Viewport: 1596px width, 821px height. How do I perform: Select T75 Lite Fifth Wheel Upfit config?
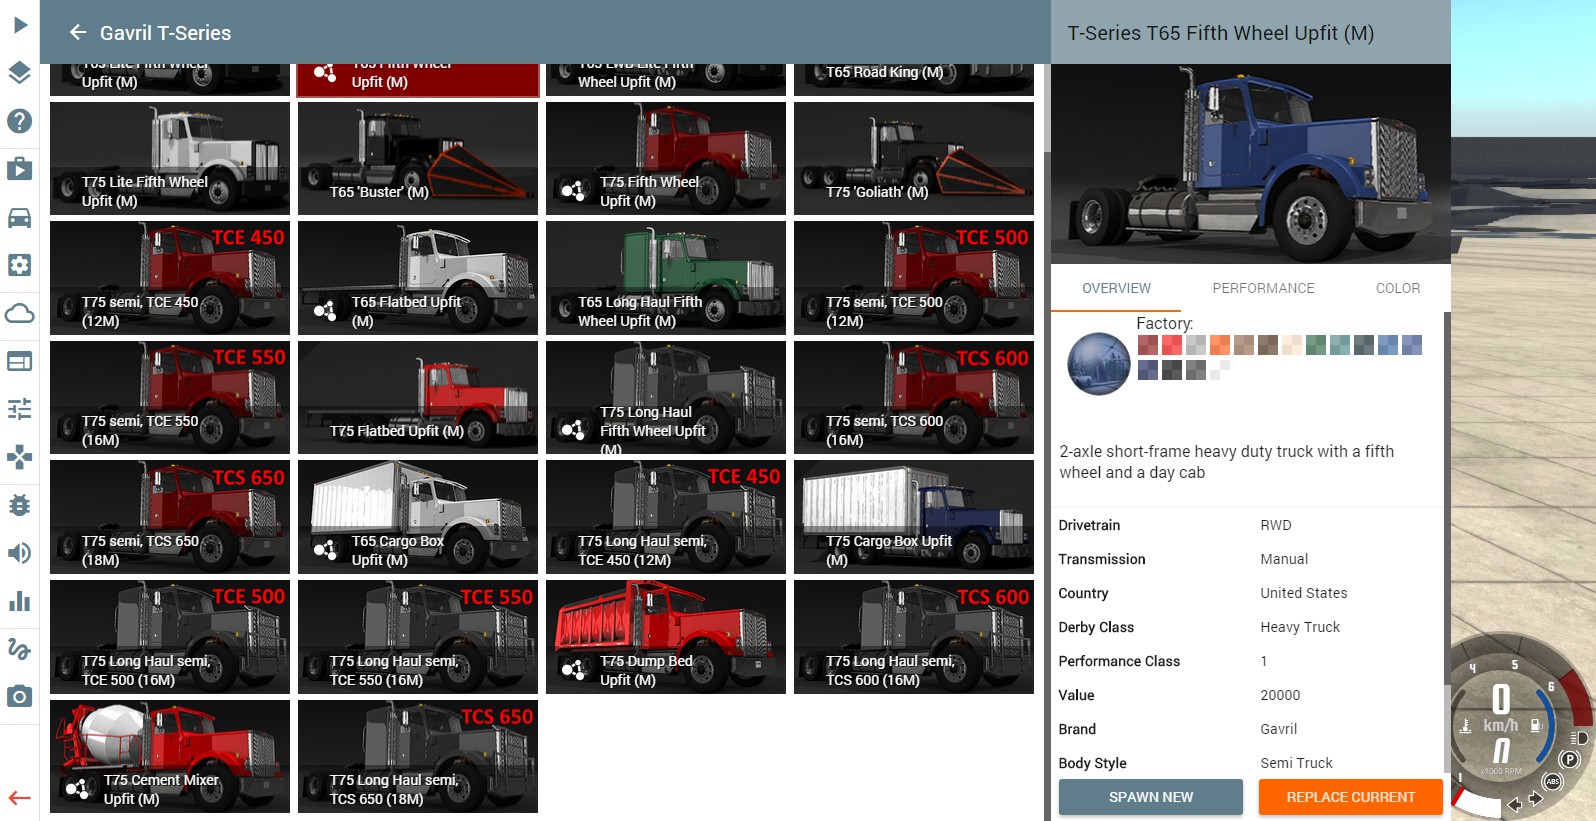click(170, 158)
